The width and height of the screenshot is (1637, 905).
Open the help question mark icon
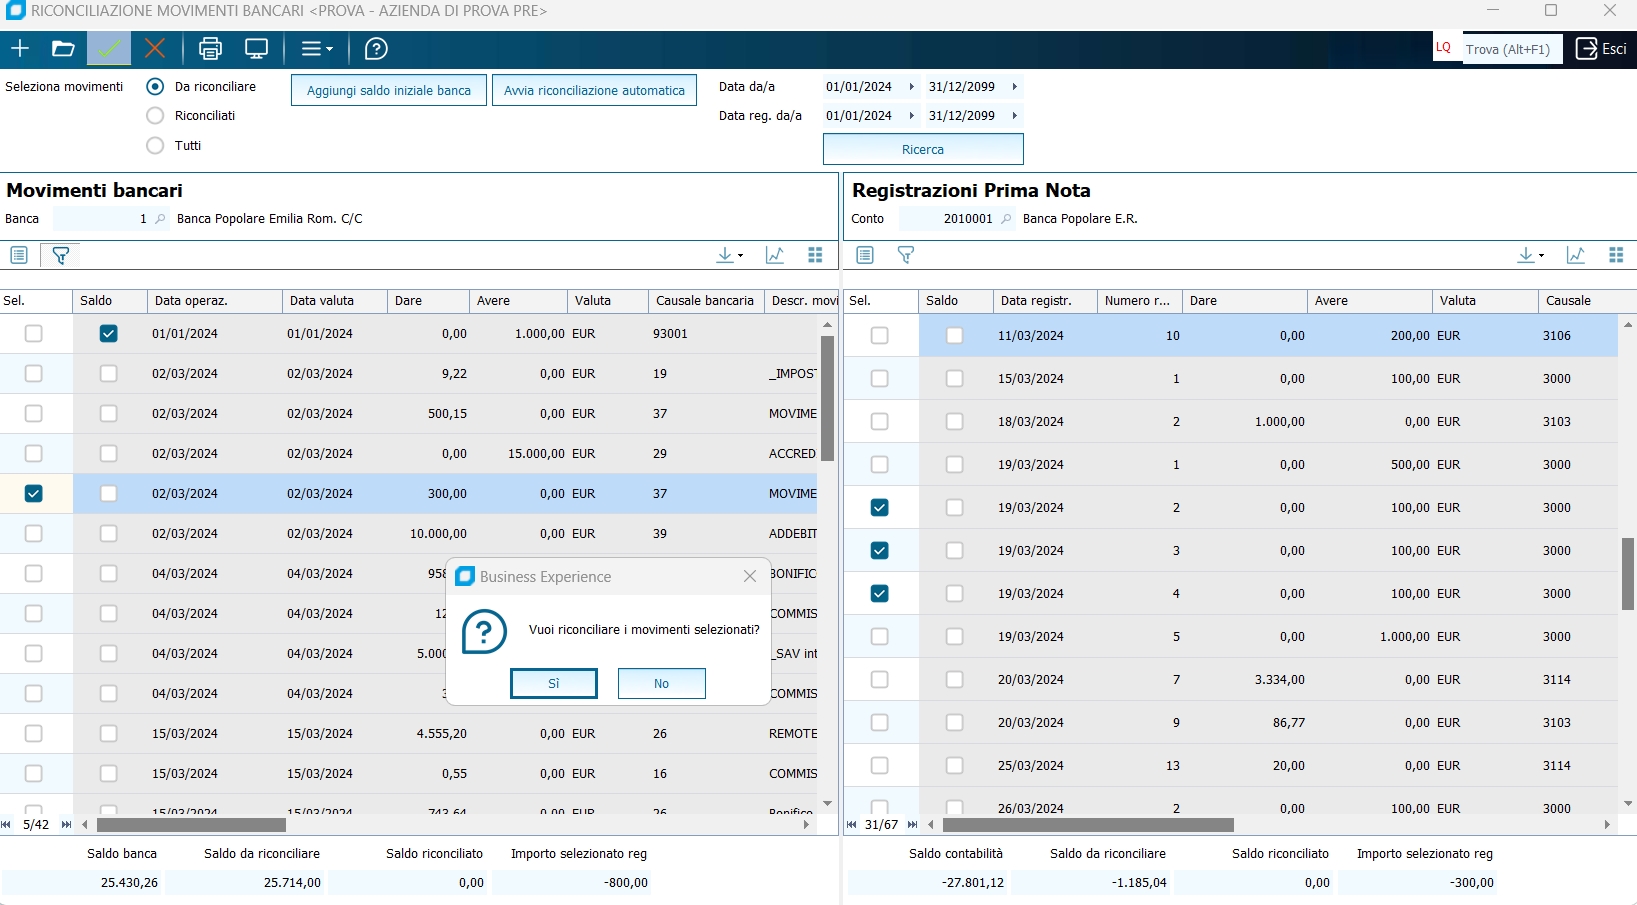376,49
